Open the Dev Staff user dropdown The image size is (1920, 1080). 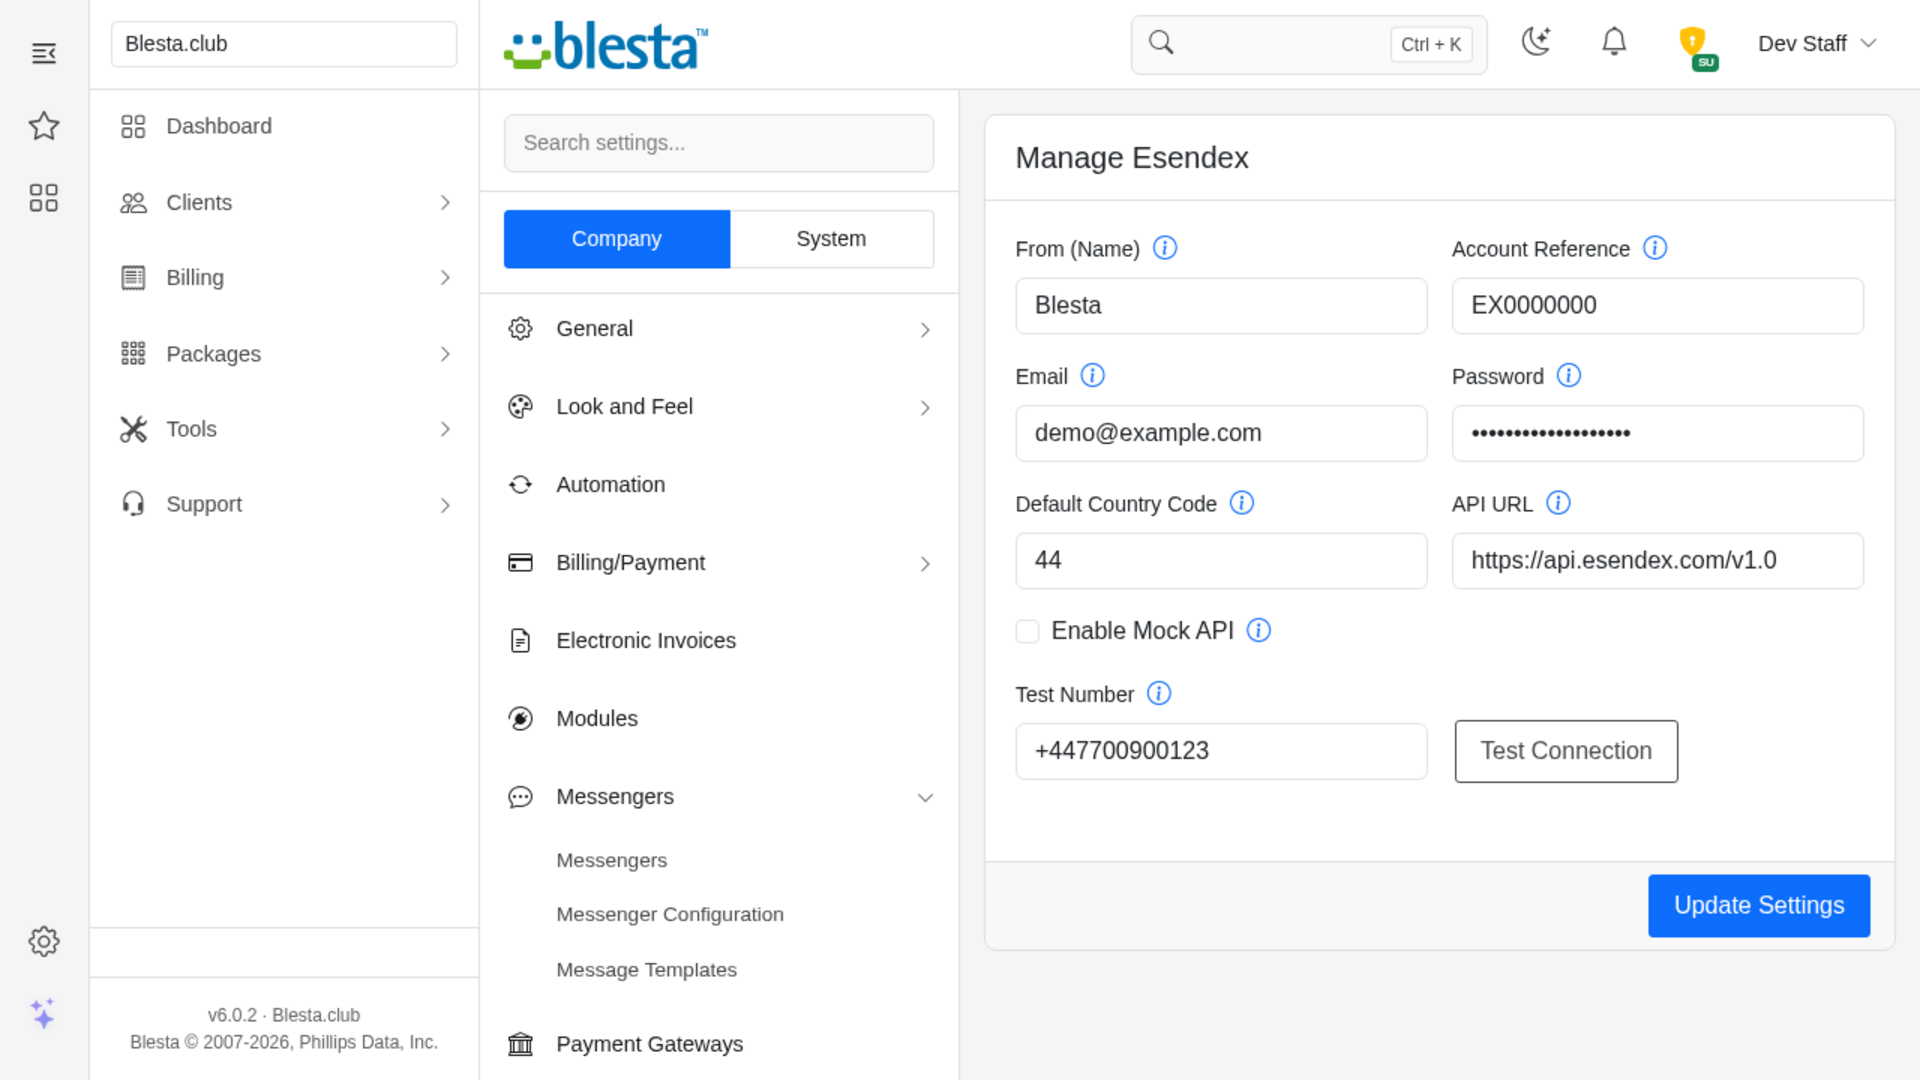point(1816,43)
